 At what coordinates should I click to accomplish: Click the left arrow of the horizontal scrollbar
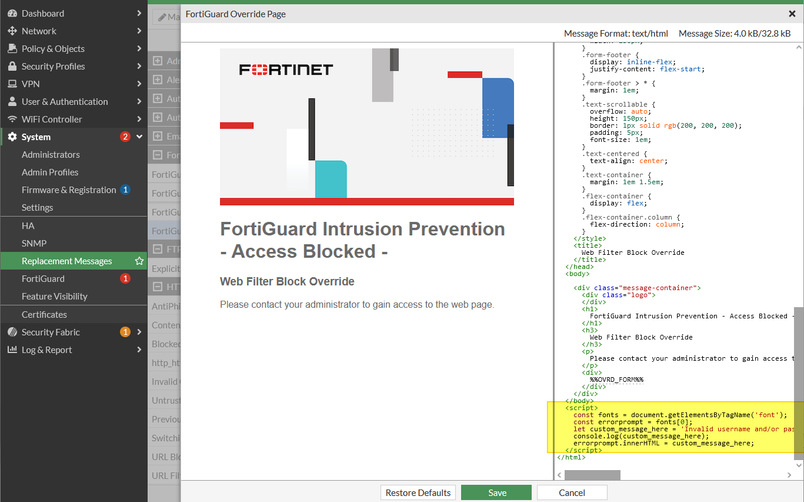559,475
